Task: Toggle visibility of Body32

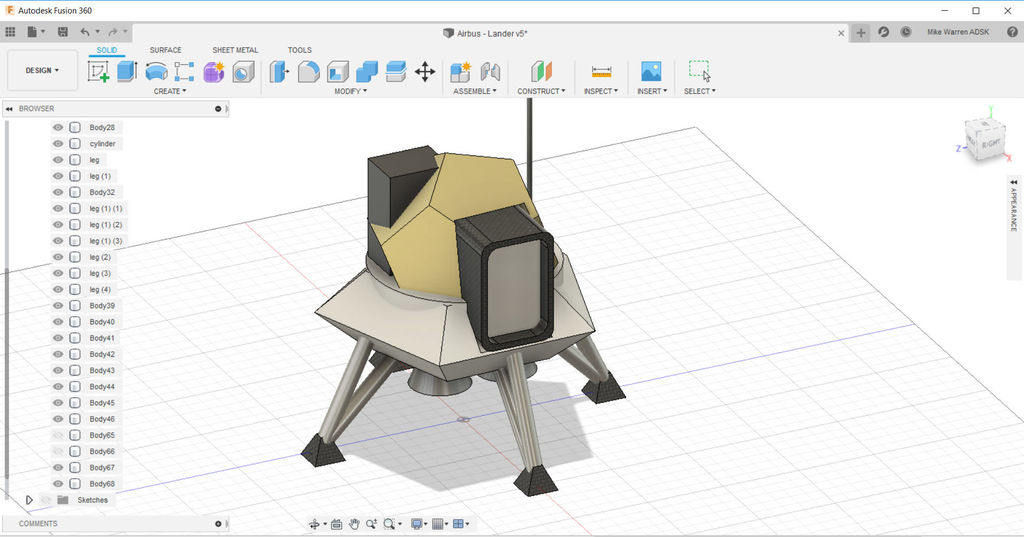Action: [x=58, y=192]
